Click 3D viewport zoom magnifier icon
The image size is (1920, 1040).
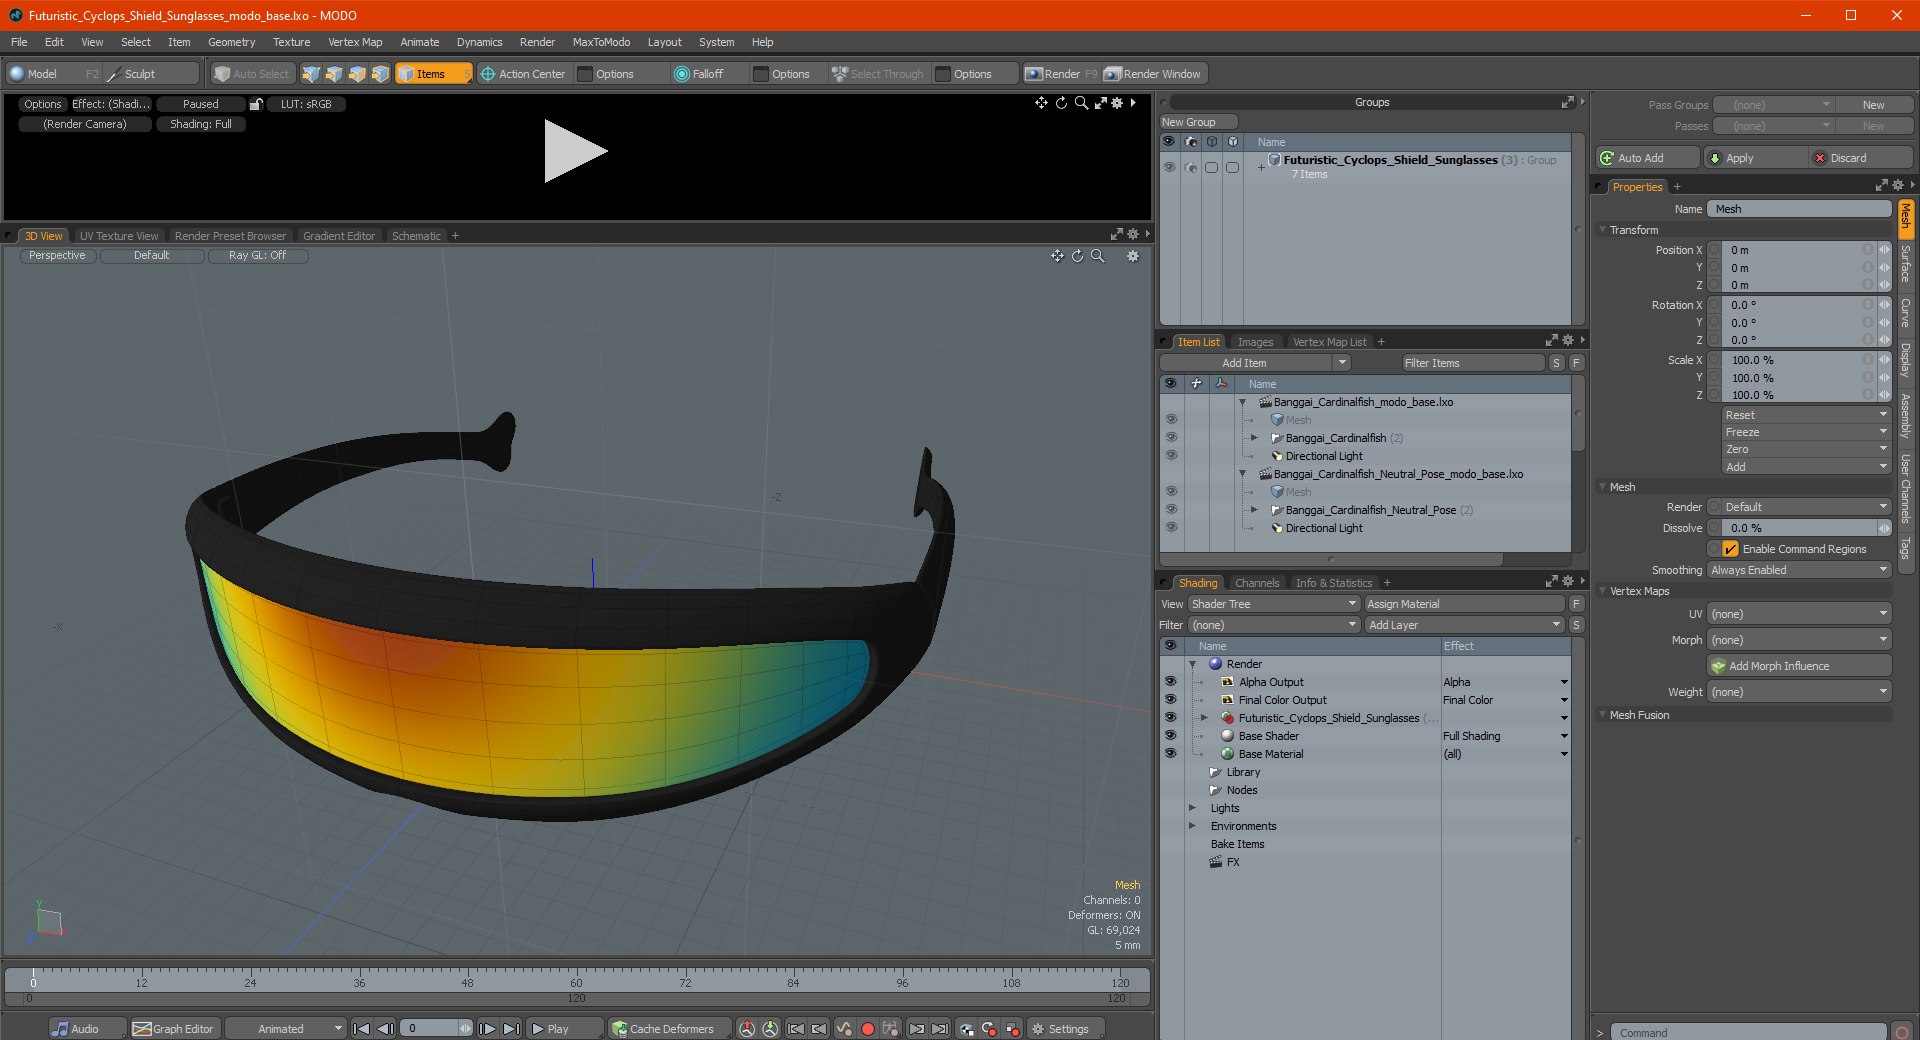click(x=1097, y=256)
